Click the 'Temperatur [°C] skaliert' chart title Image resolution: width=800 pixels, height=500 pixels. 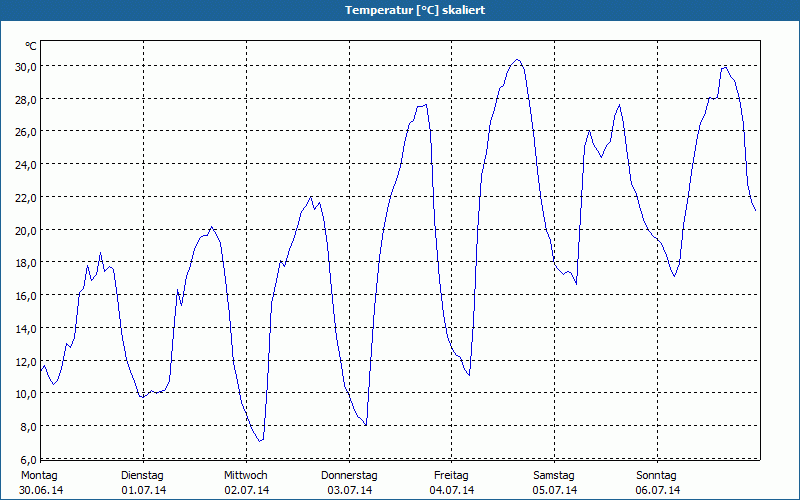415,10
